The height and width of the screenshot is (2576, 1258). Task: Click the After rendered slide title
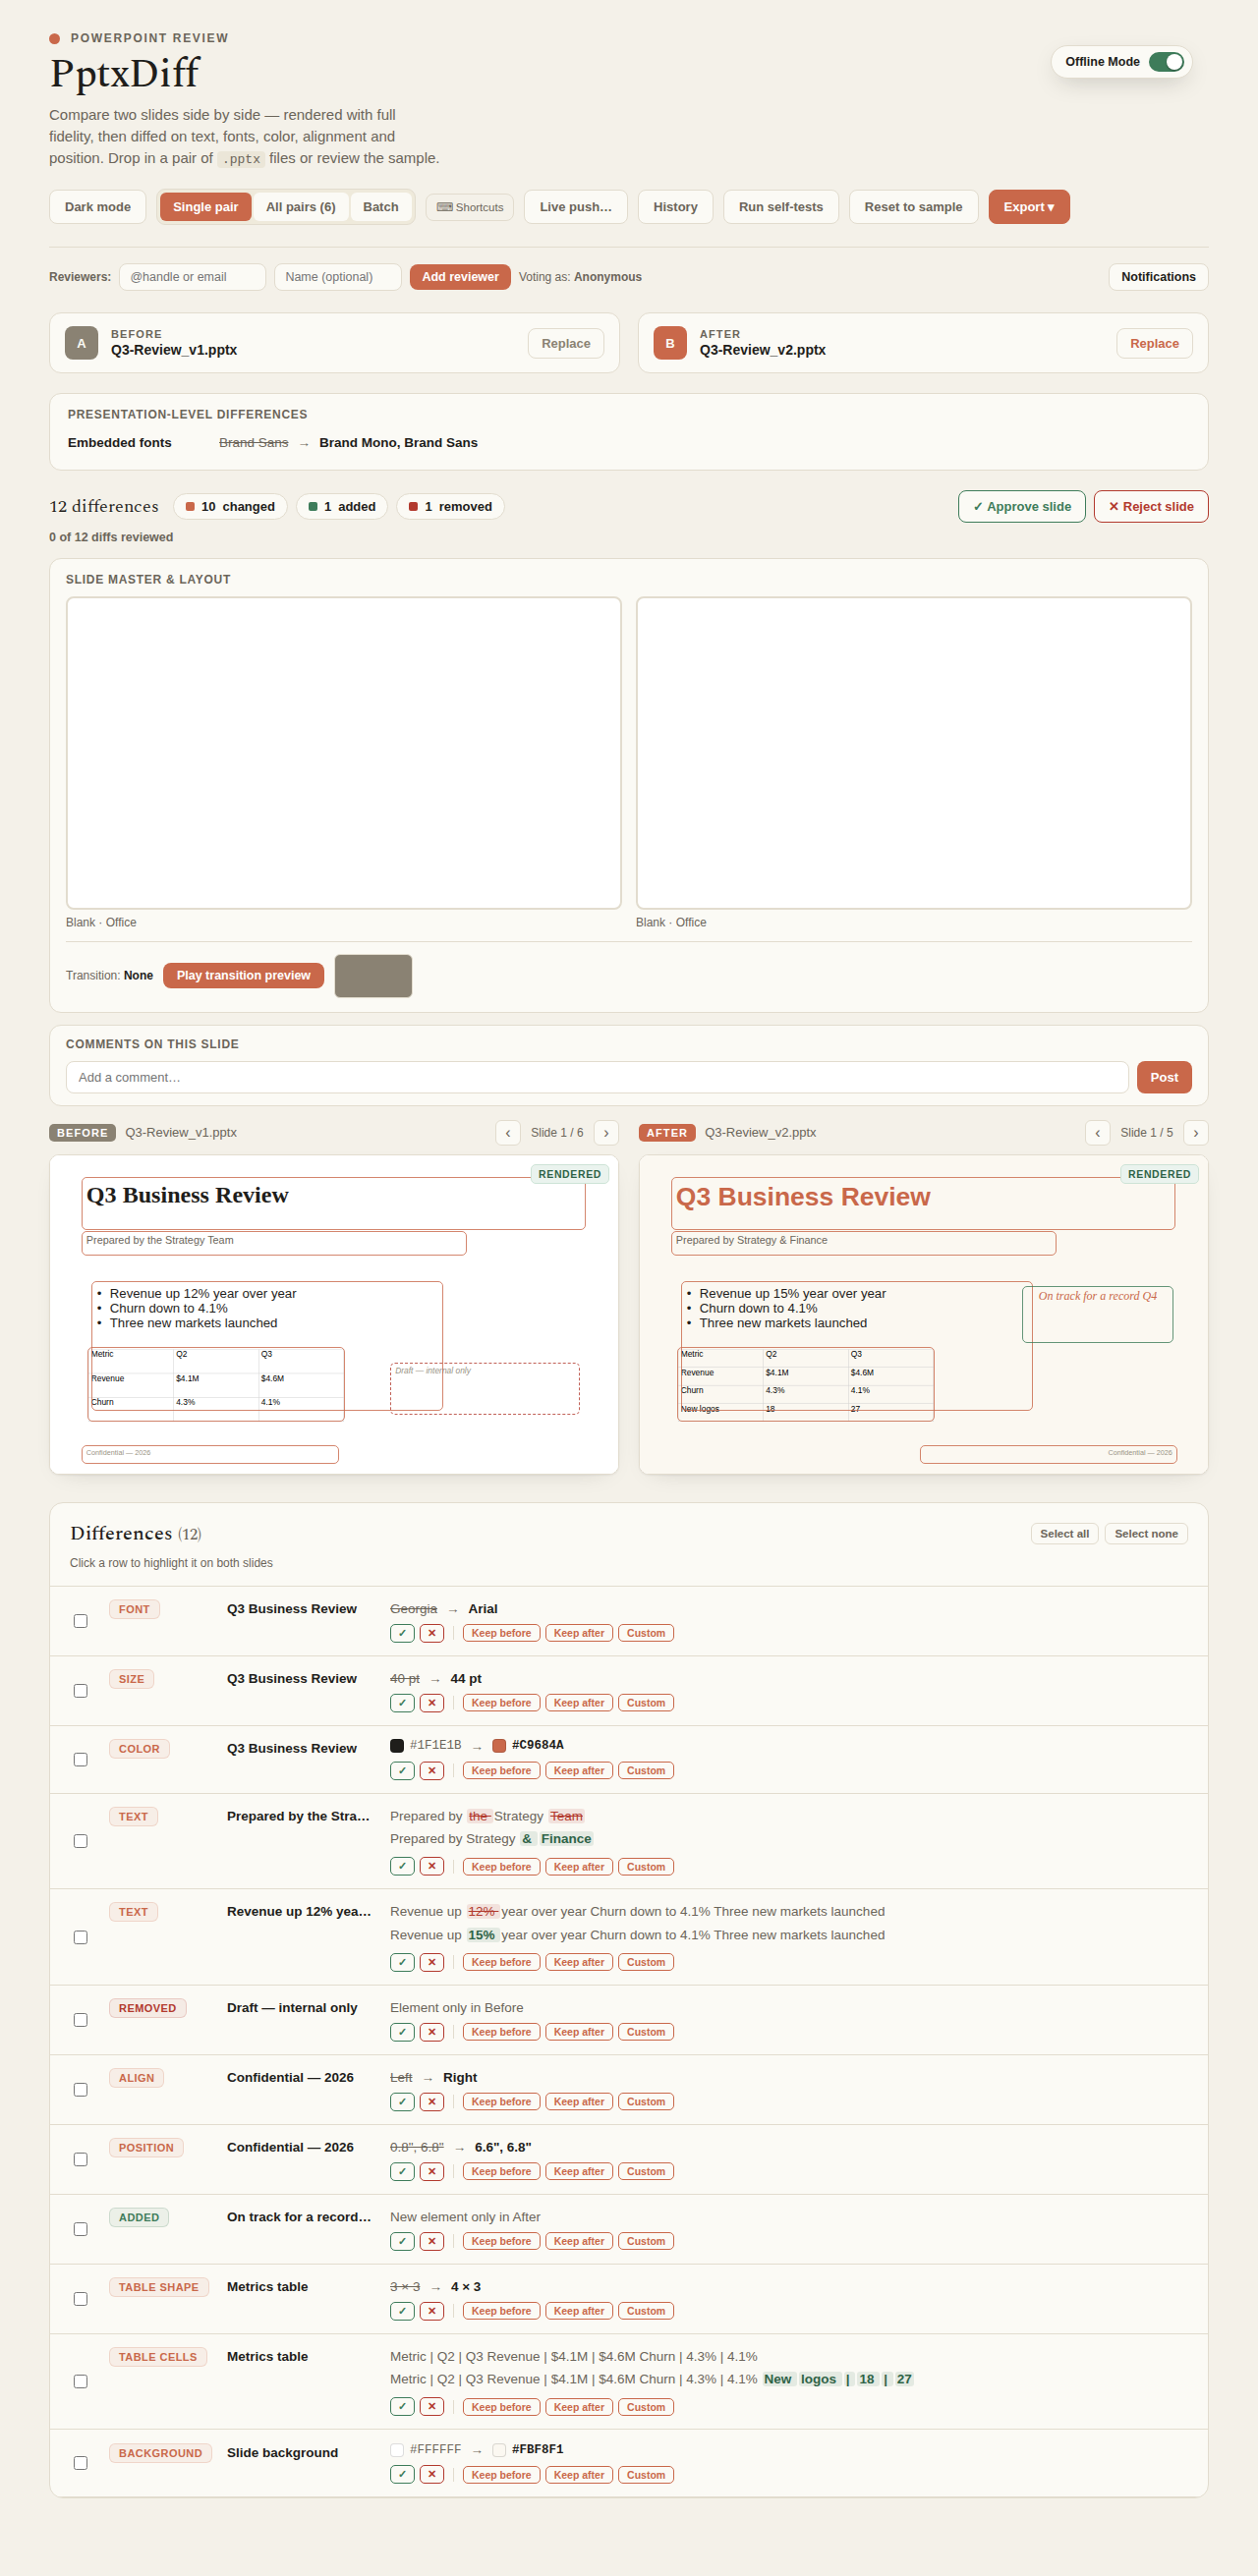(x=803, y=1197)
